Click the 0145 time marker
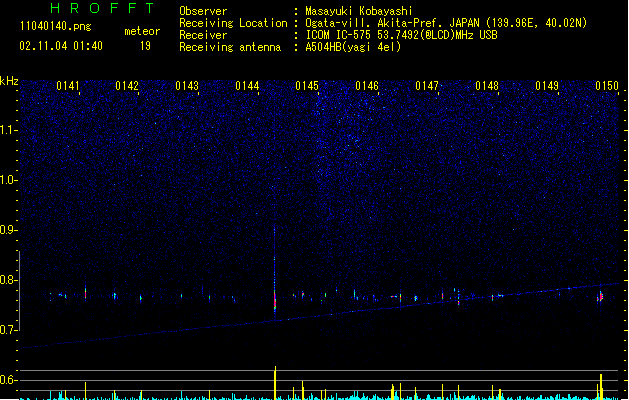The image size is (629, 400). tap(307, 86)
